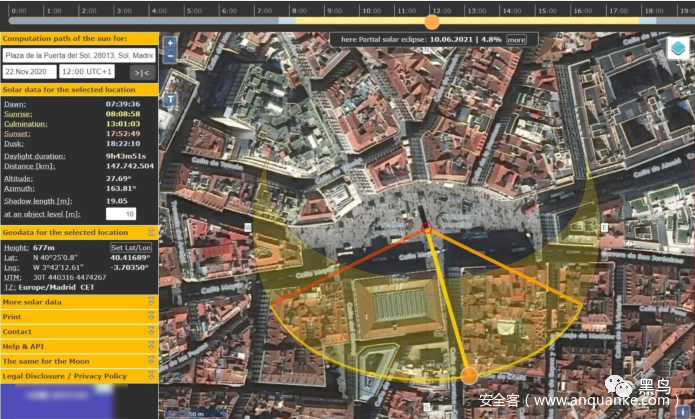Click the S compass marker at map bottom

tap(426, 407)
